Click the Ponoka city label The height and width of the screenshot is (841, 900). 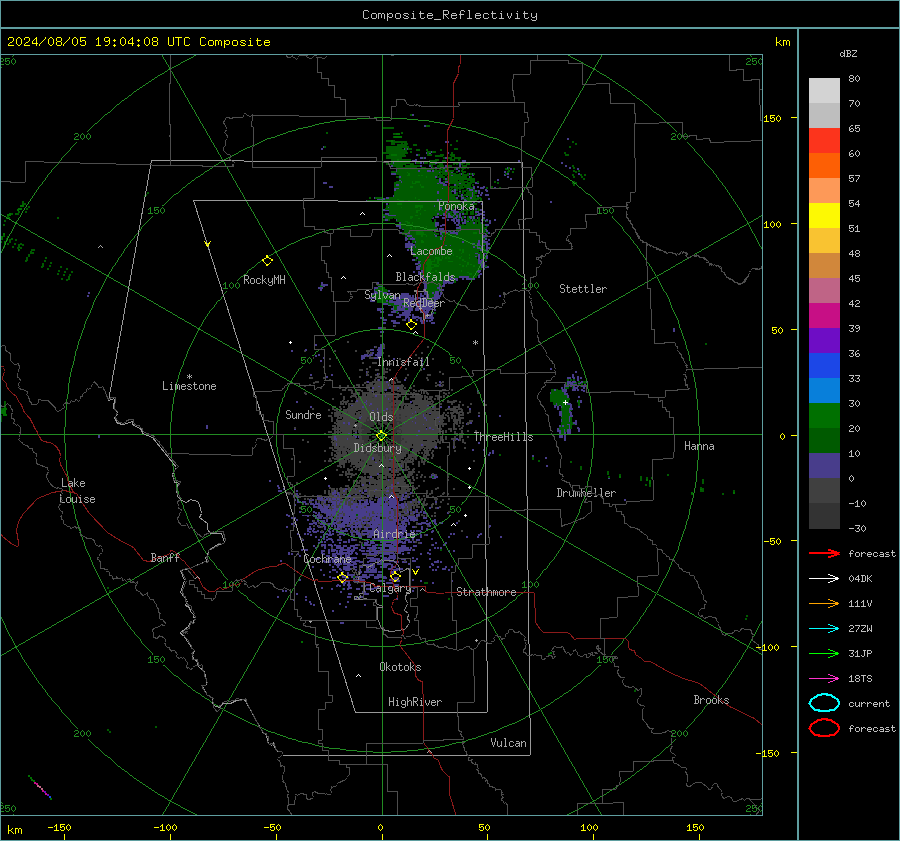tap(456, 206)
